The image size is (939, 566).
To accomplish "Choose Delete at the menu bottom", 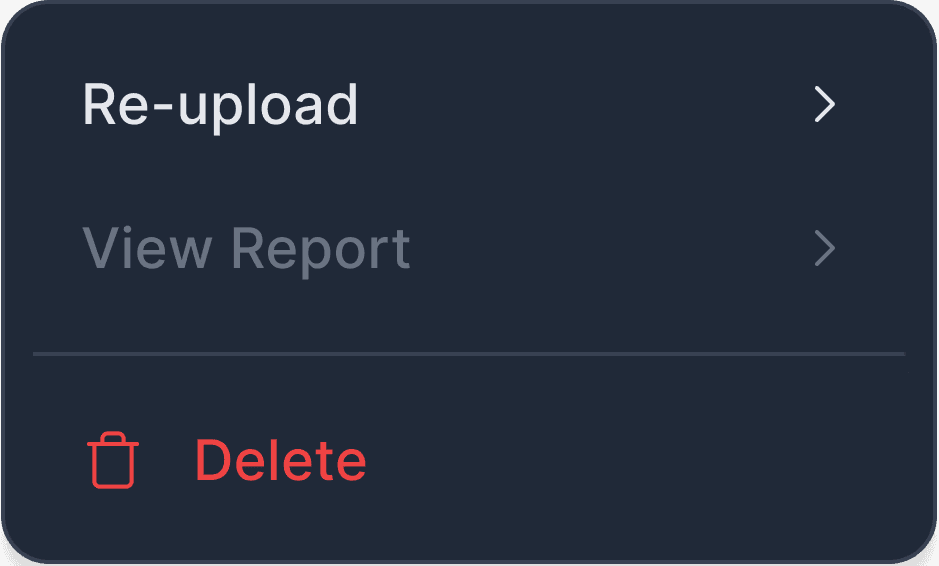I will pyautogui.click(x=469, y=460).
